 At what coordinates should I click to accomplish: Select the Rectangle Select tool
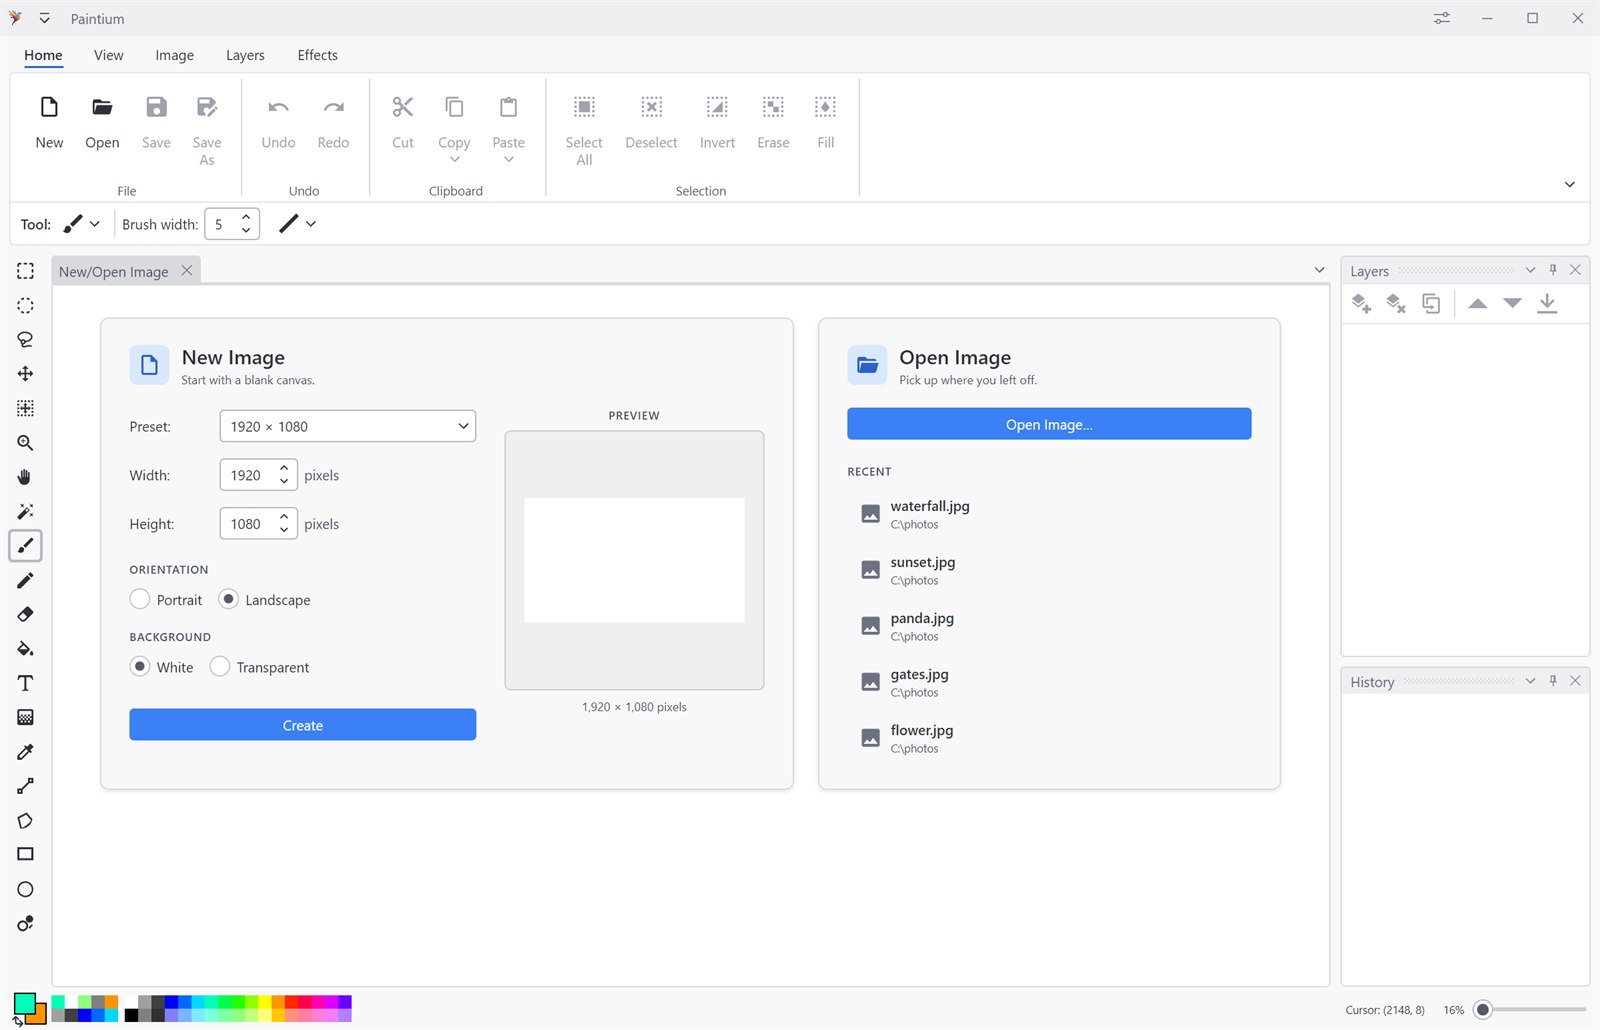[25, 271]
